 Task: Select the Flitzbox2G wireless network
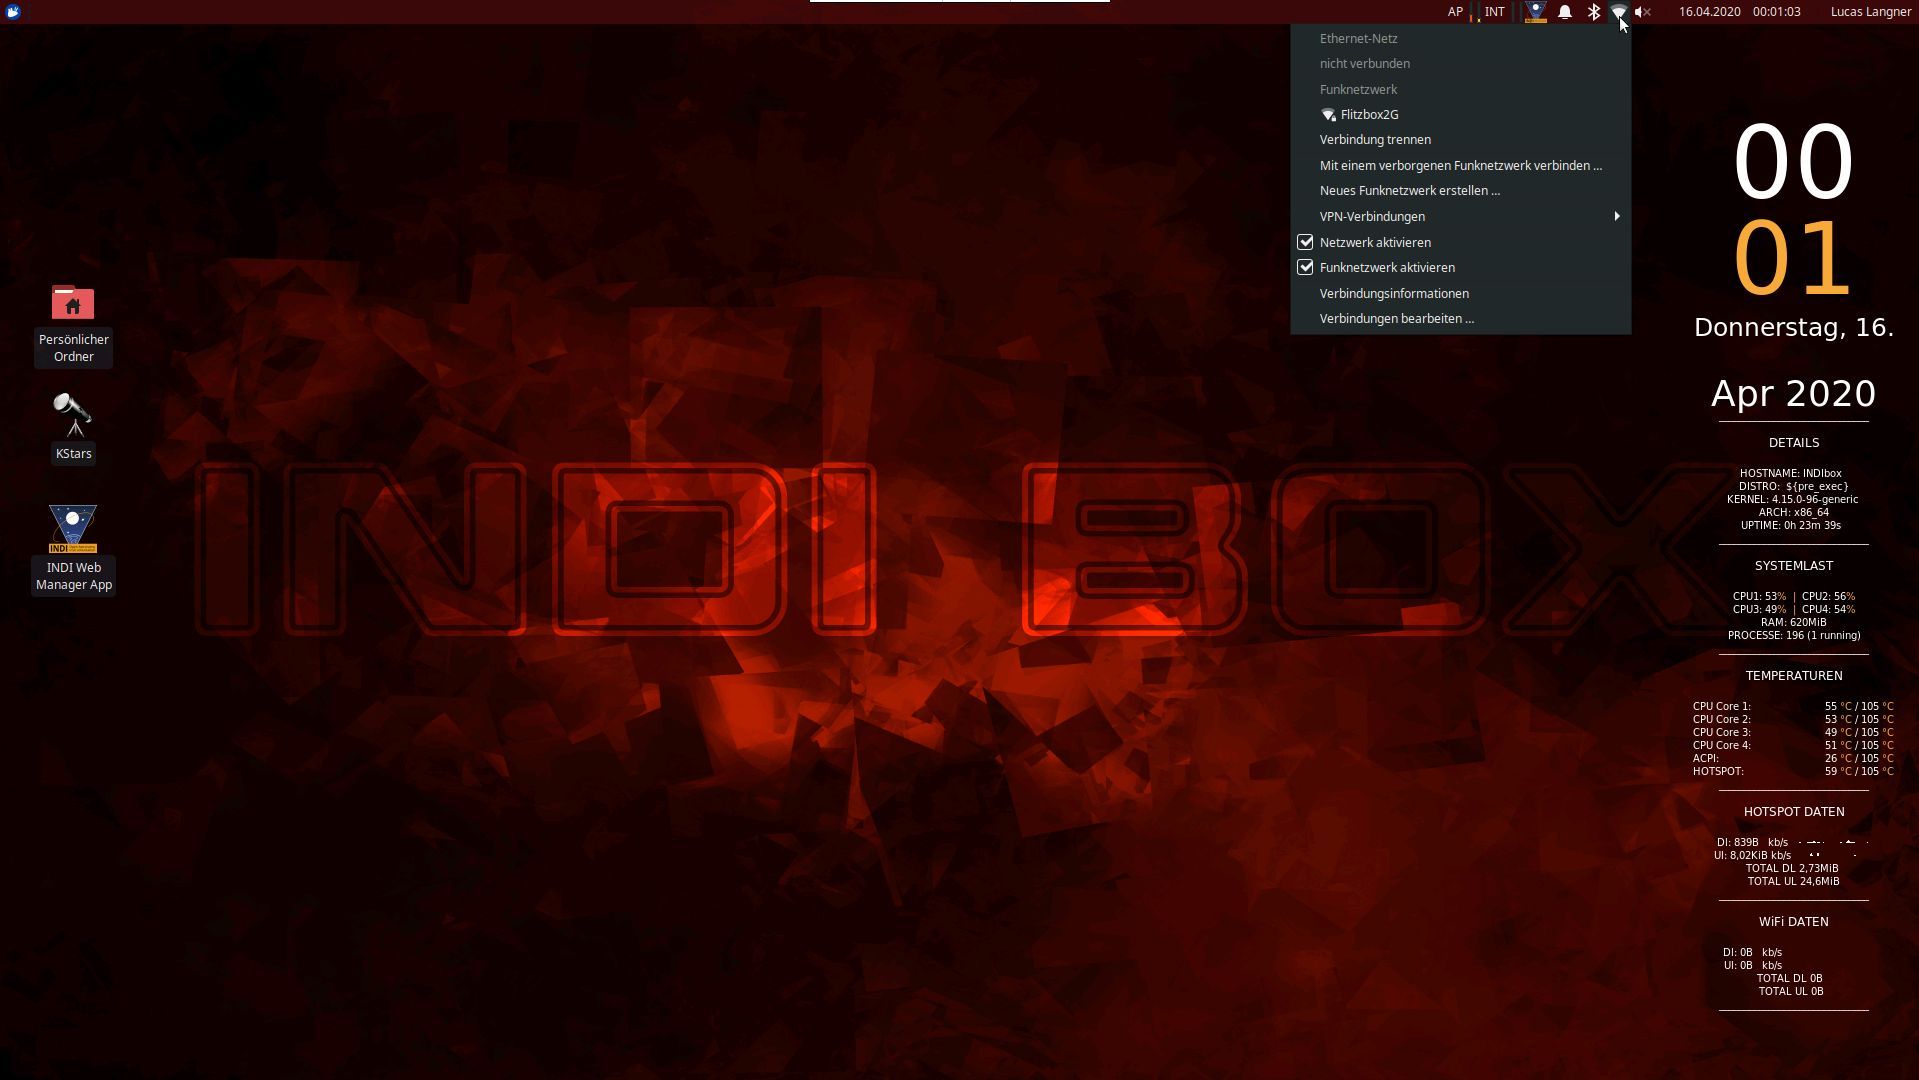point(1370,114)
